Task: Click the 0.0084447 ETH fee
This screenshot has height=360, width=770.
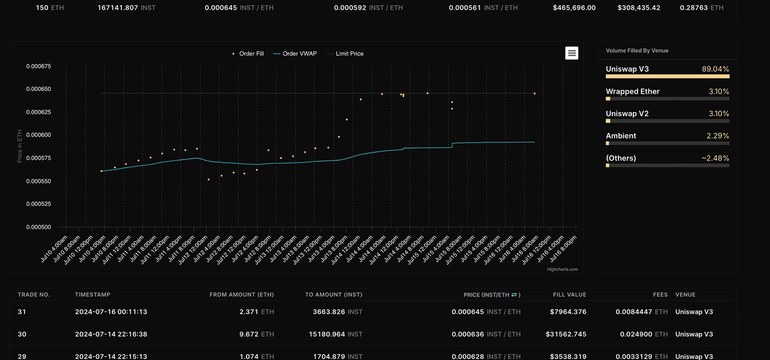Action: pos(642,311)
